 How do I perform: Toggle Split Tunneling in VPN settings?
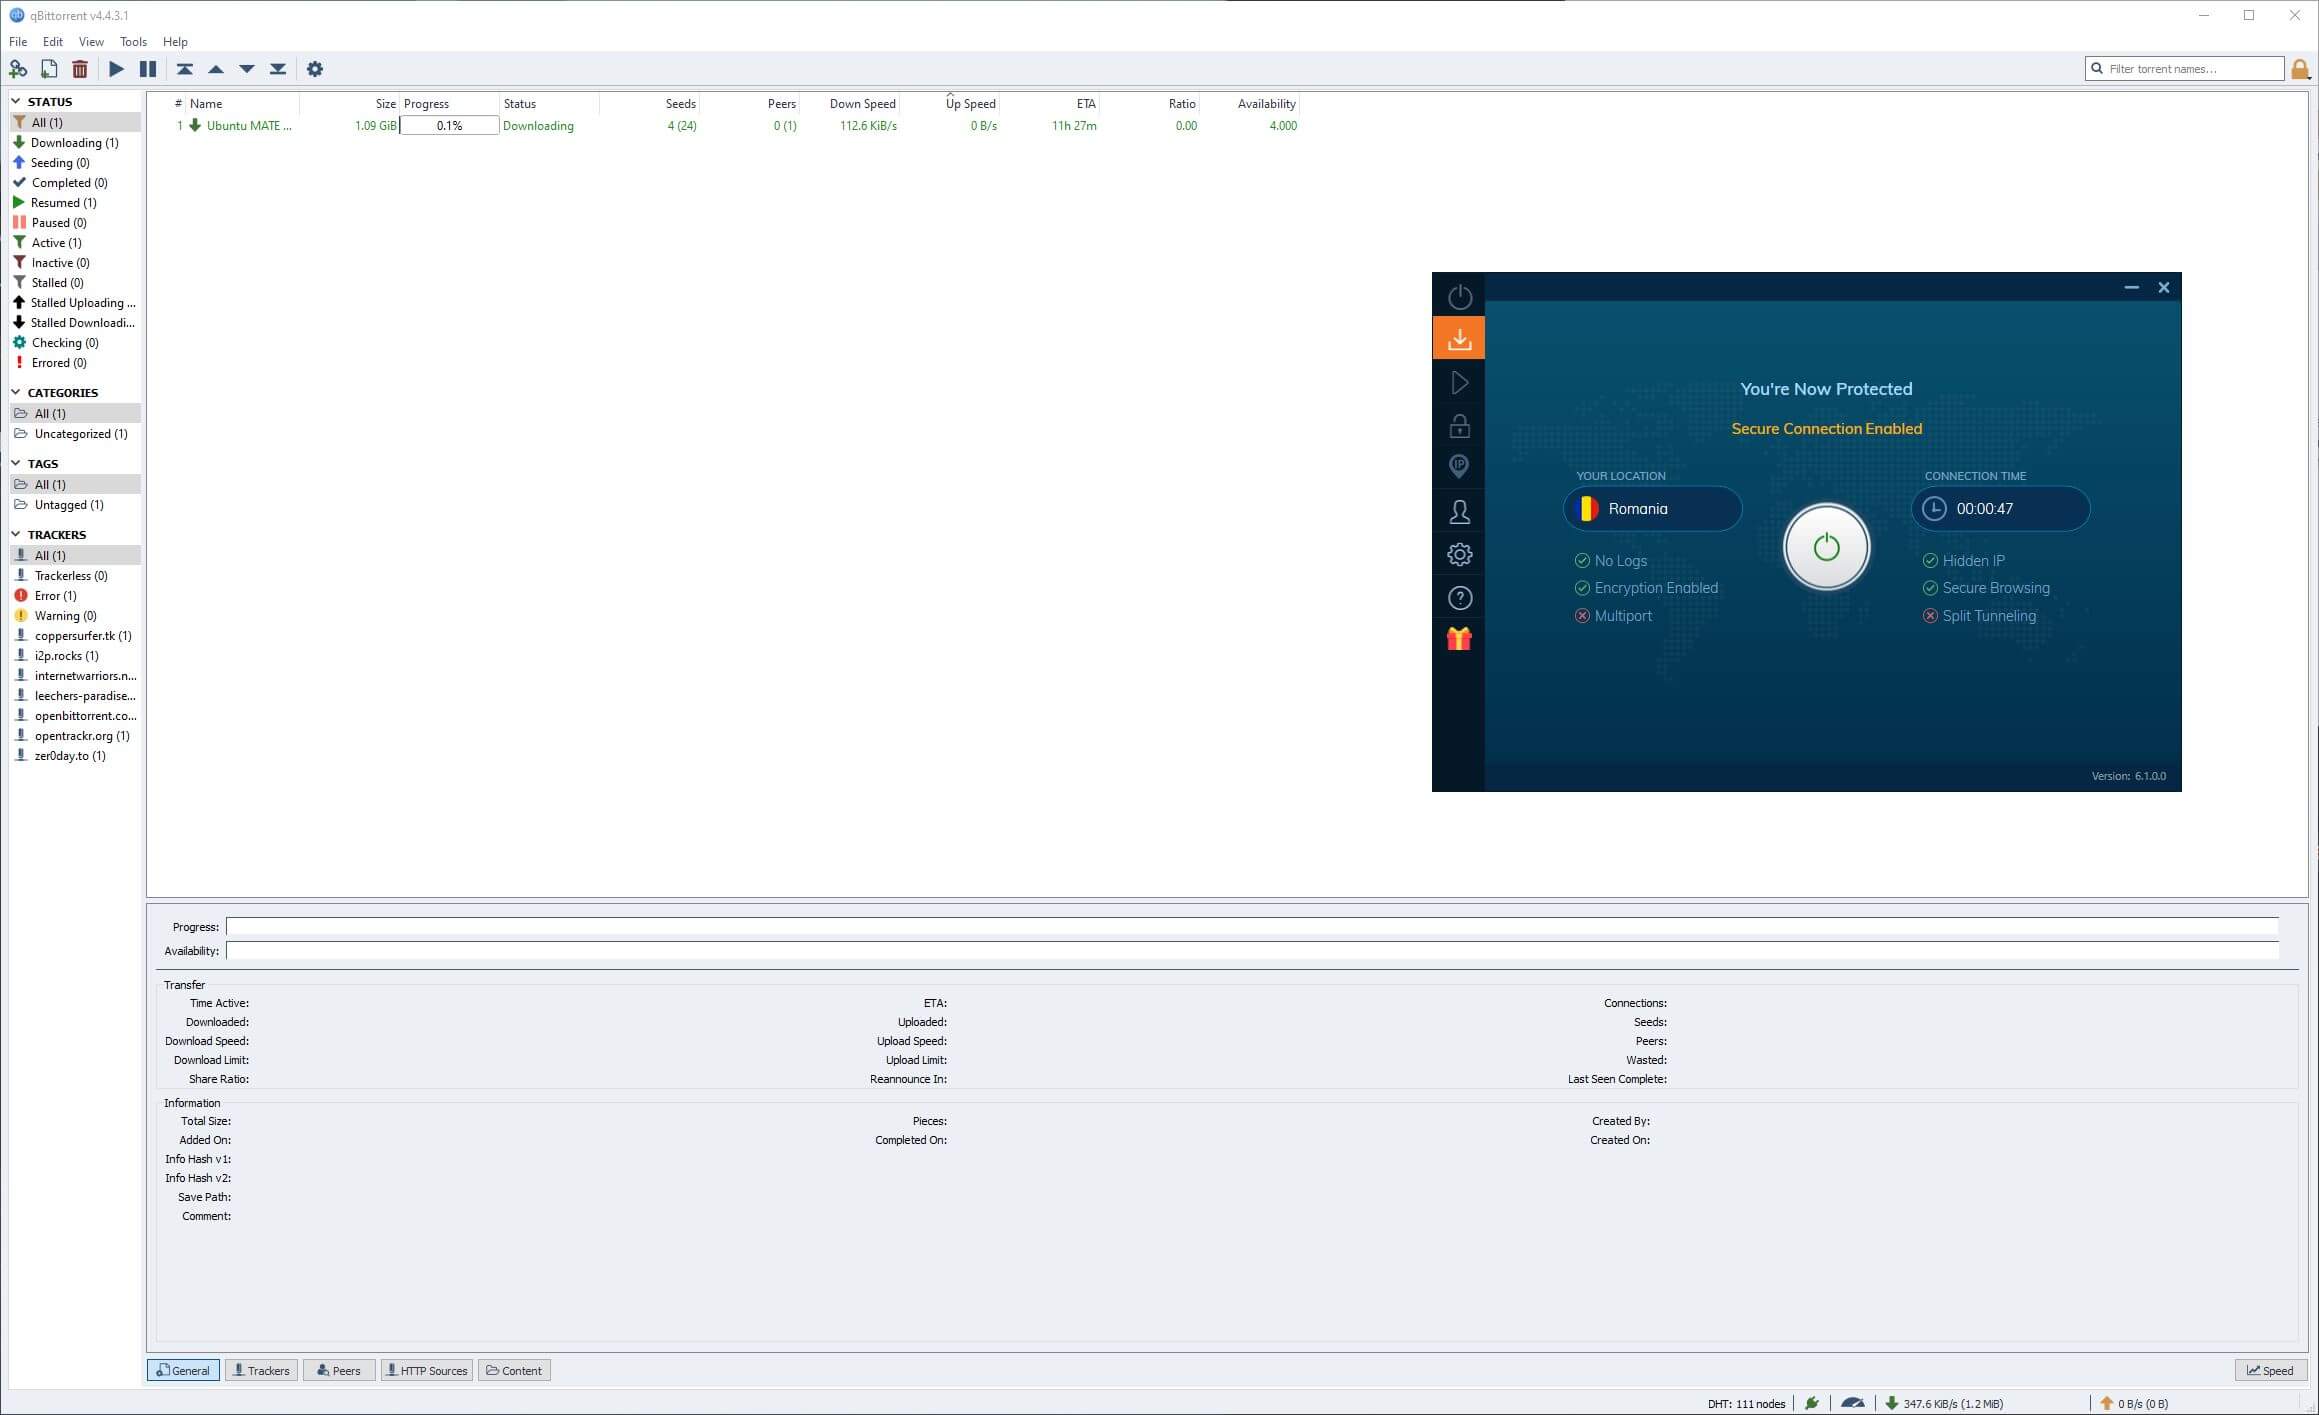pos(1928,615)
